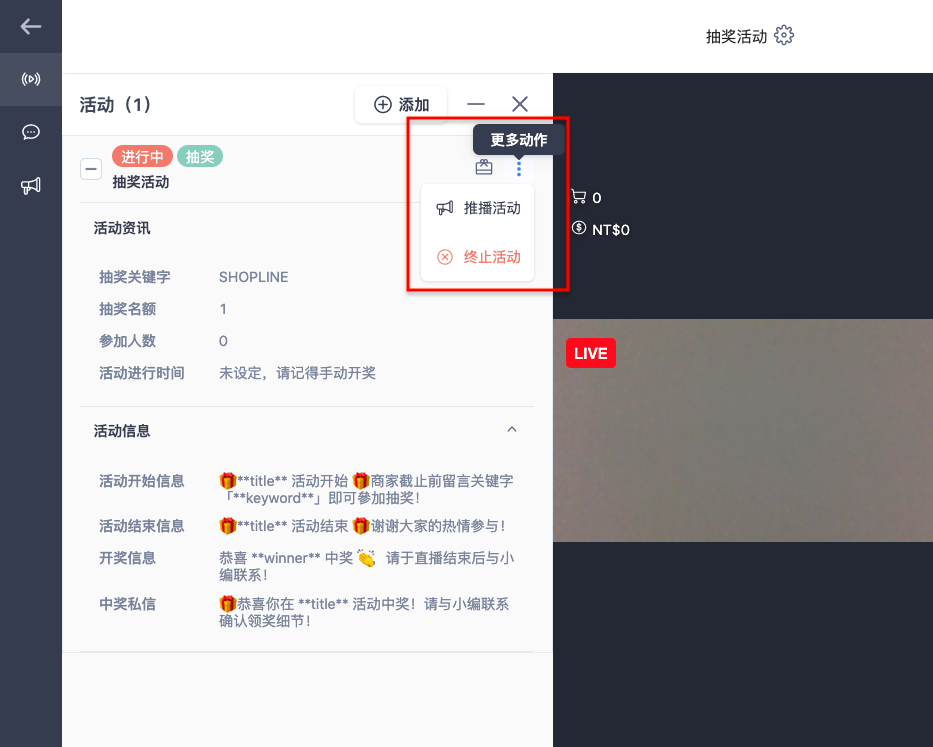Collapse the 抽奖活动 item with minus box
Image resolution: width=933 pixels, height=747 pixels.
click(x=90, y=169)
